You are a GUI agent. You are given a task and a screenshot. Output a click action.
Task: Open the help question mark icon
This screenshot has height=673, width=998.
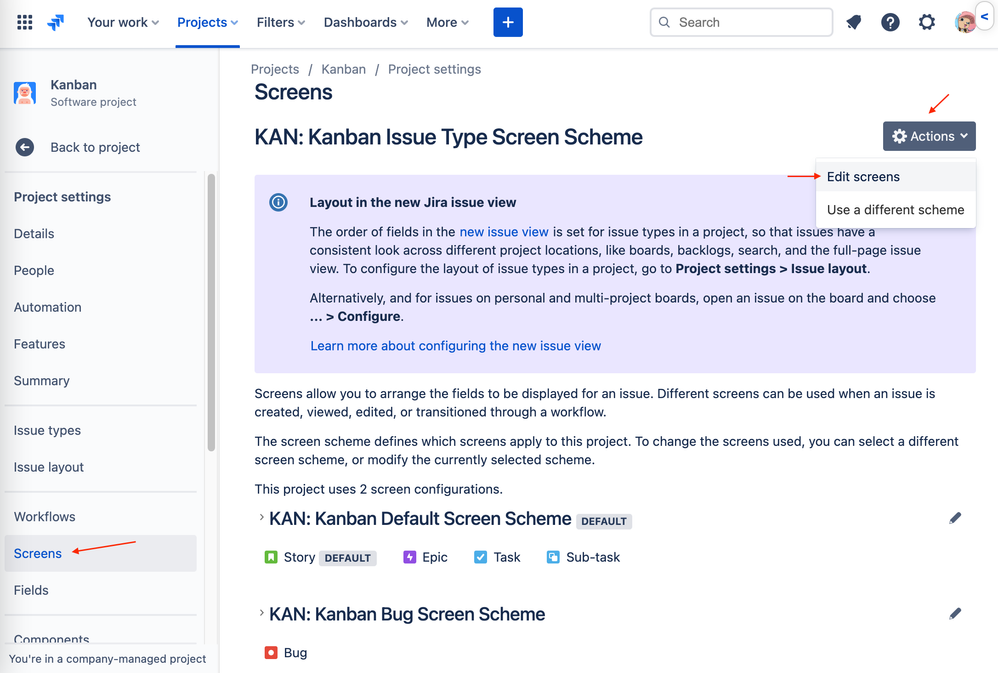coord(890,22)
